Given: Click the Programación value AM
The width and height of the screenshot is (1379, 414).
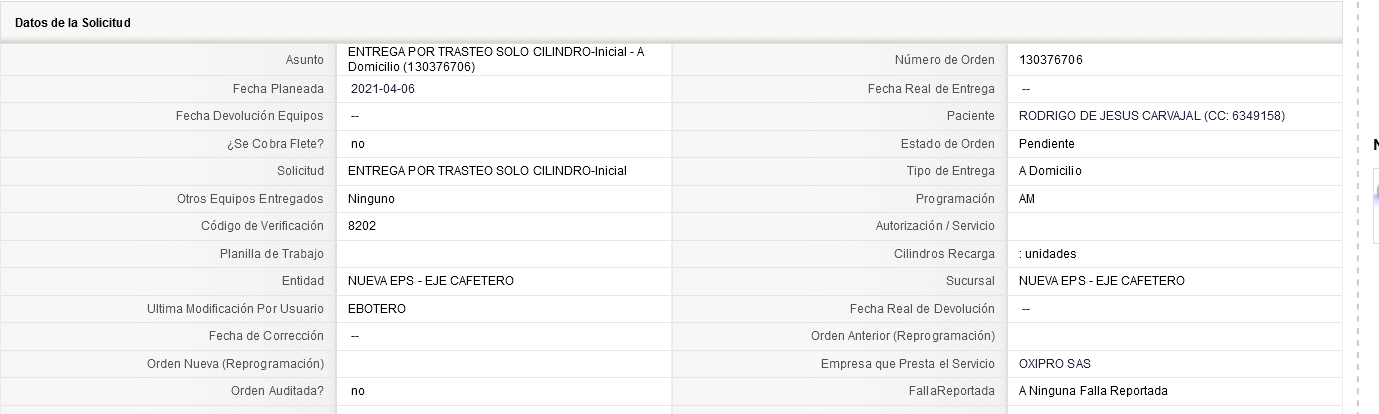Looking at the screenshot, I should [1027, 199].
